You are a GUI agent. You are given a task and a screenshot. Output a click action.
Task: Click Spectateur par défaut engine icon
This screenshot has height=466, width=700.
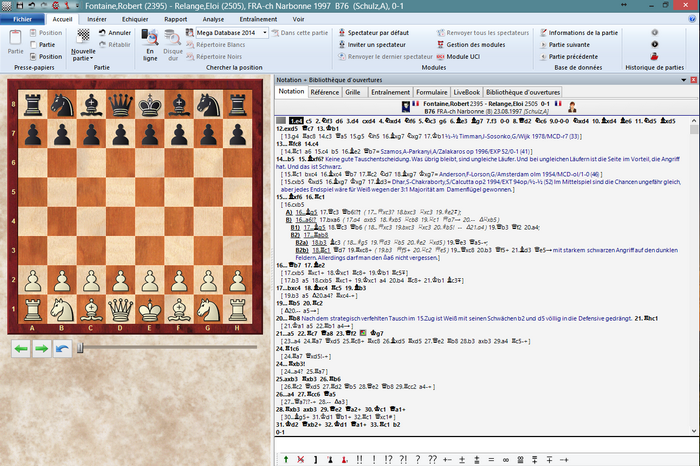[342, 33]
